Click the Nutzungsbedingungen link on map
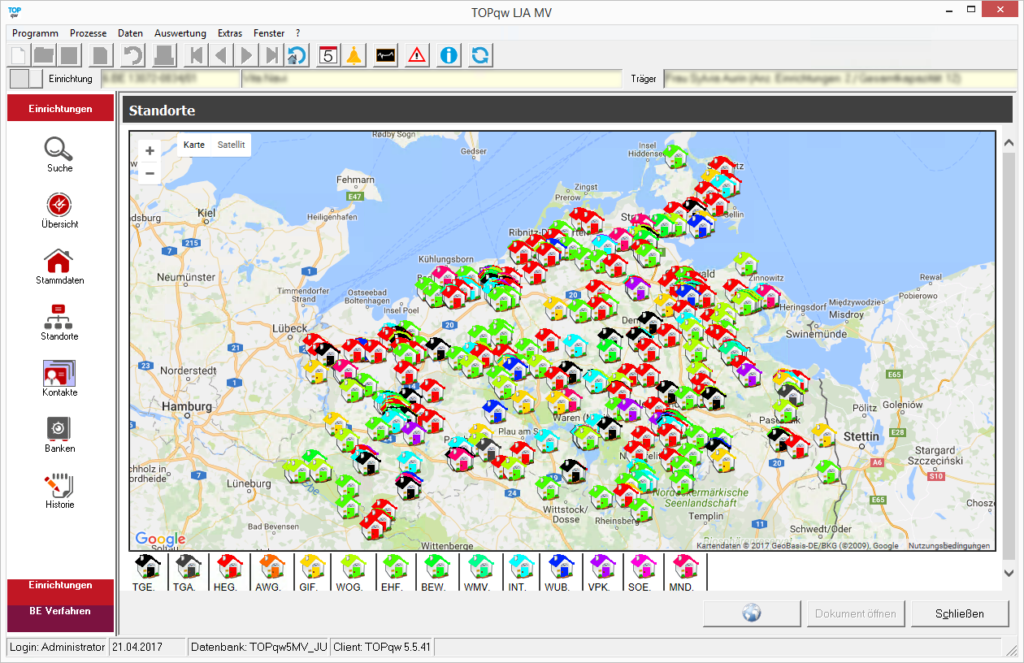 point(948,546)
